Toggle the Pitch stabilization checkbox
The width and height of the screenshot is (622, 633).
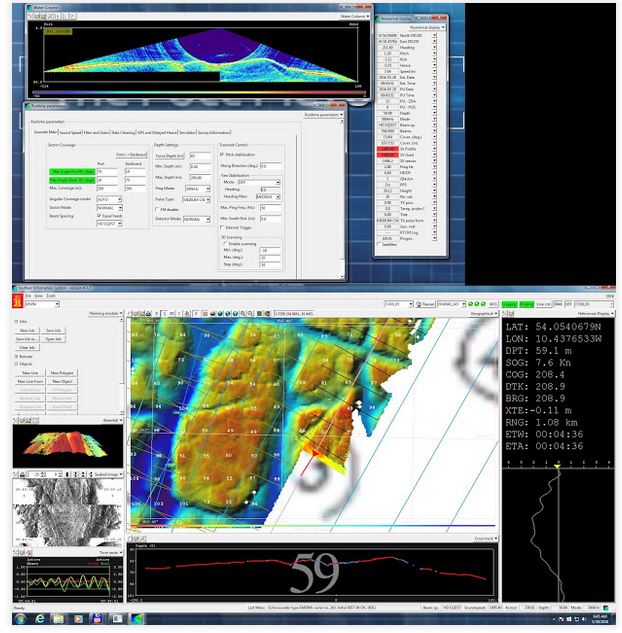click(222, 154)
